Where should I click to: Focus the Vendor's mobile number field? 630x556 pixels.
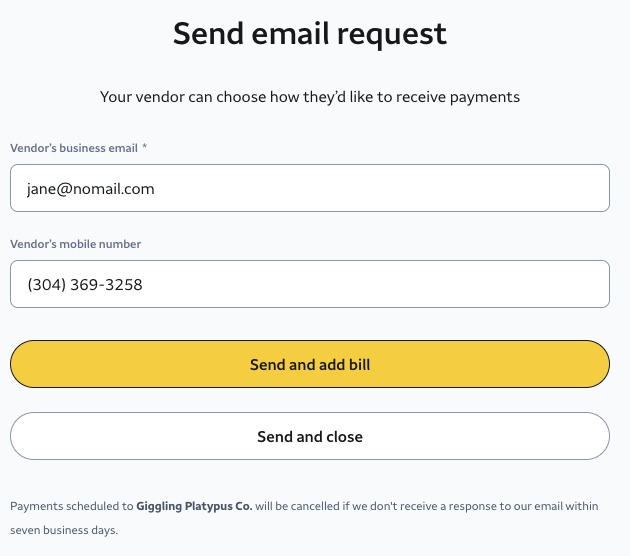400,284
